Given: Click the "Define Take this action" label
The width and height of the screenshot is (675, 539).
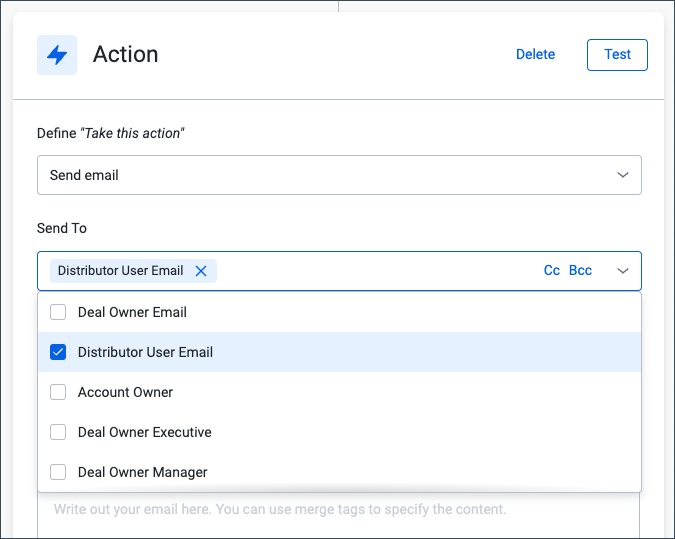Looking at the screenshot, I should [x=111, y=133].
